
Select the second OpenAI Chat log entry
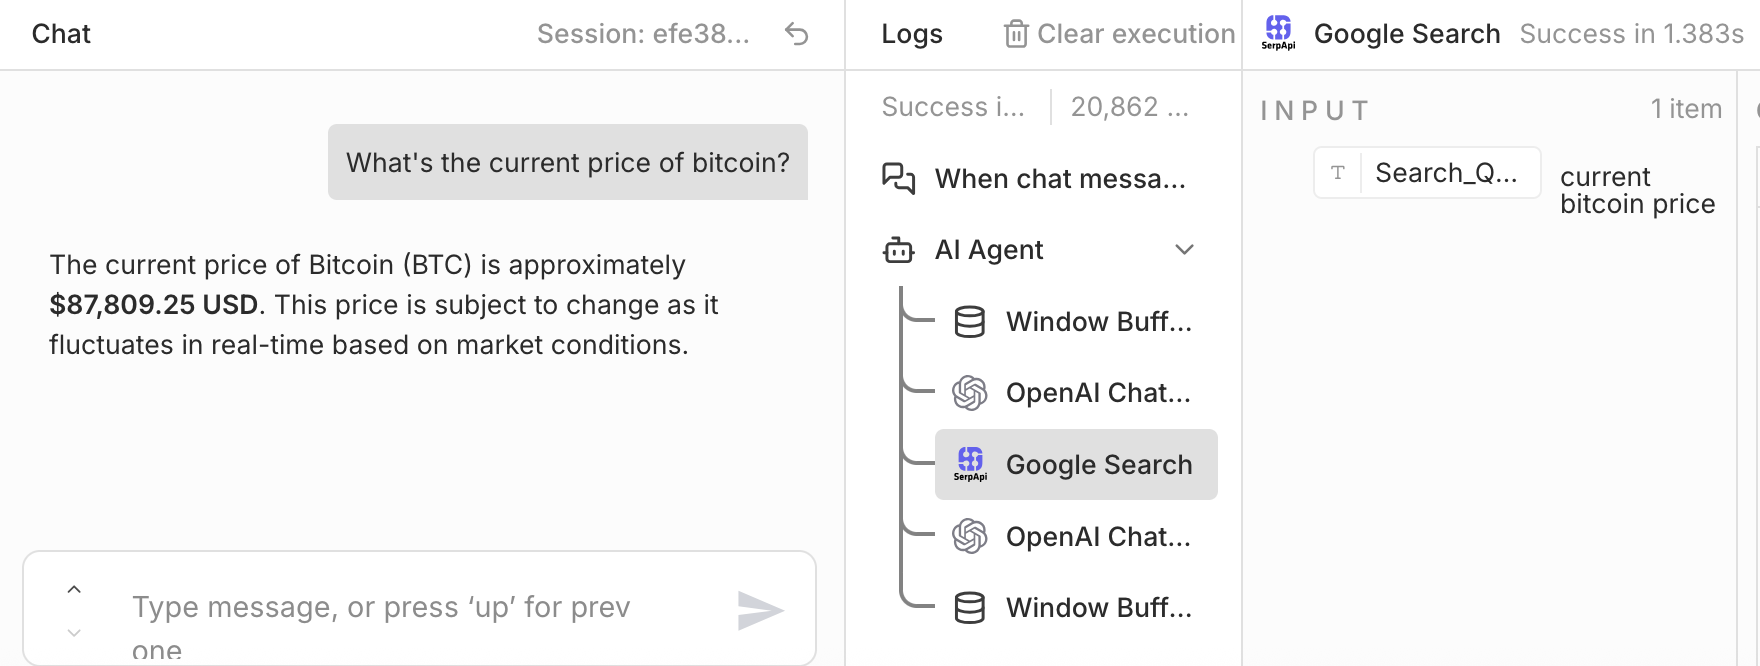[x=1098, y=537]
